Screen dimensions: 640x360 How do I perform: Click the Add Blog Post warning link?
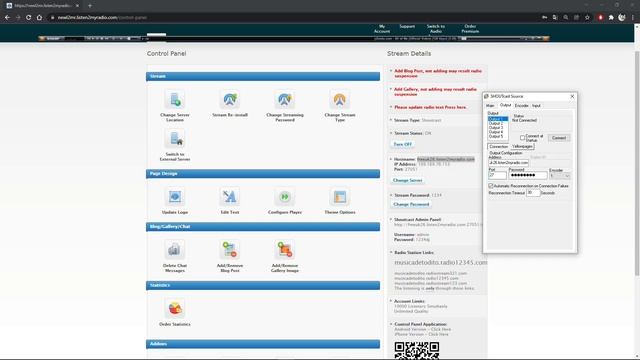438,73
